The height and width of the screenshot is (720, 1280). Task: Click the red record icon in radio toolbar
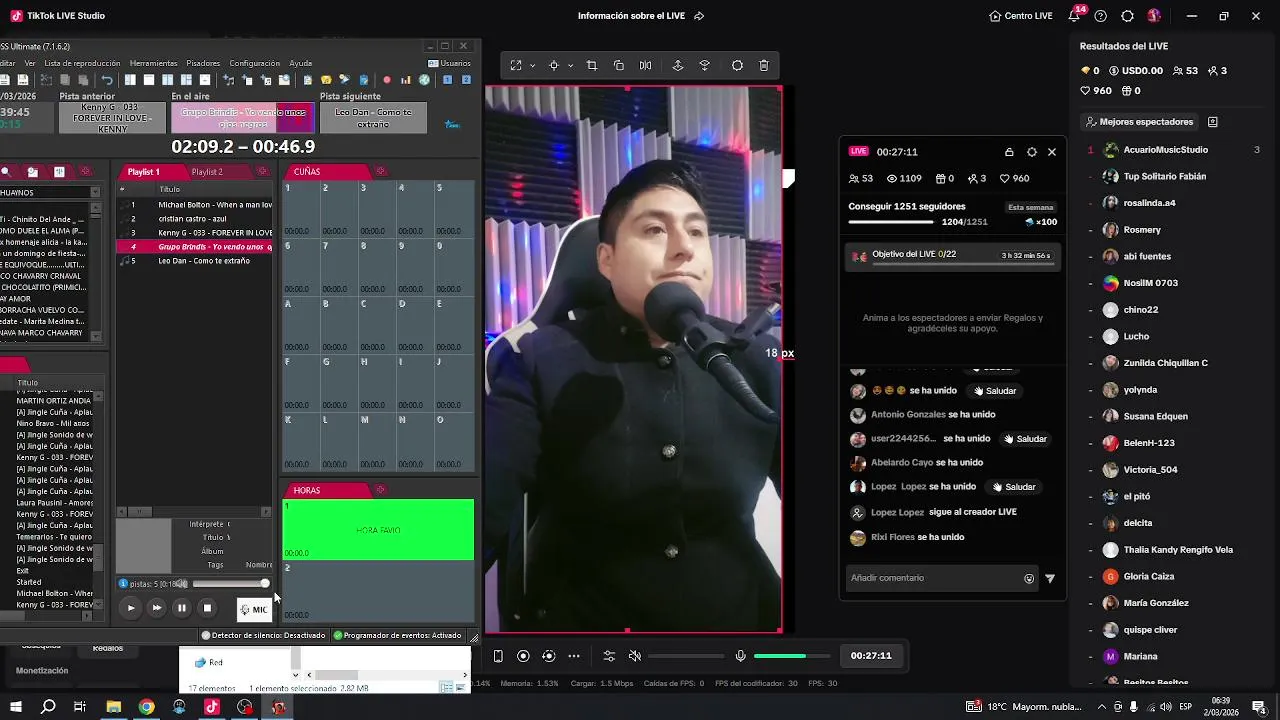pyautogui.click(x=387, y=80)
